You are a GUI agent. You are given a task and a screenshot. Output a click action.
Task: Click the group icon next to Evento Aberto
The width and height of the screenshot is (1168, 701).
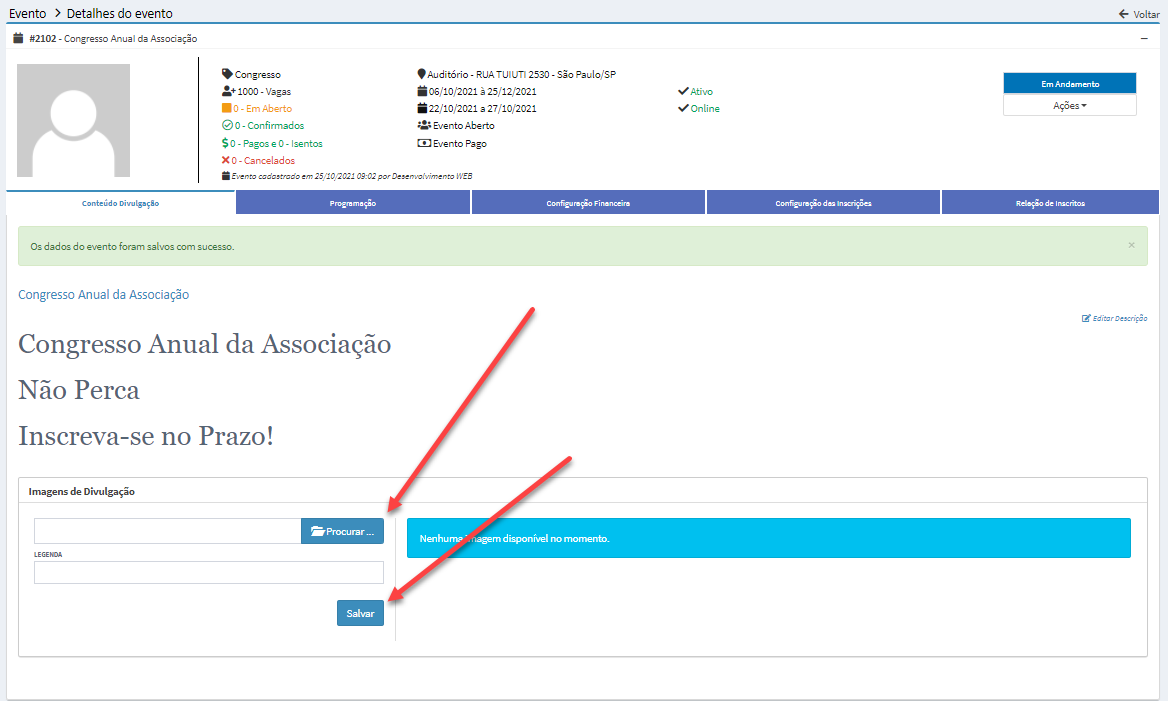(x=422, y=125)
